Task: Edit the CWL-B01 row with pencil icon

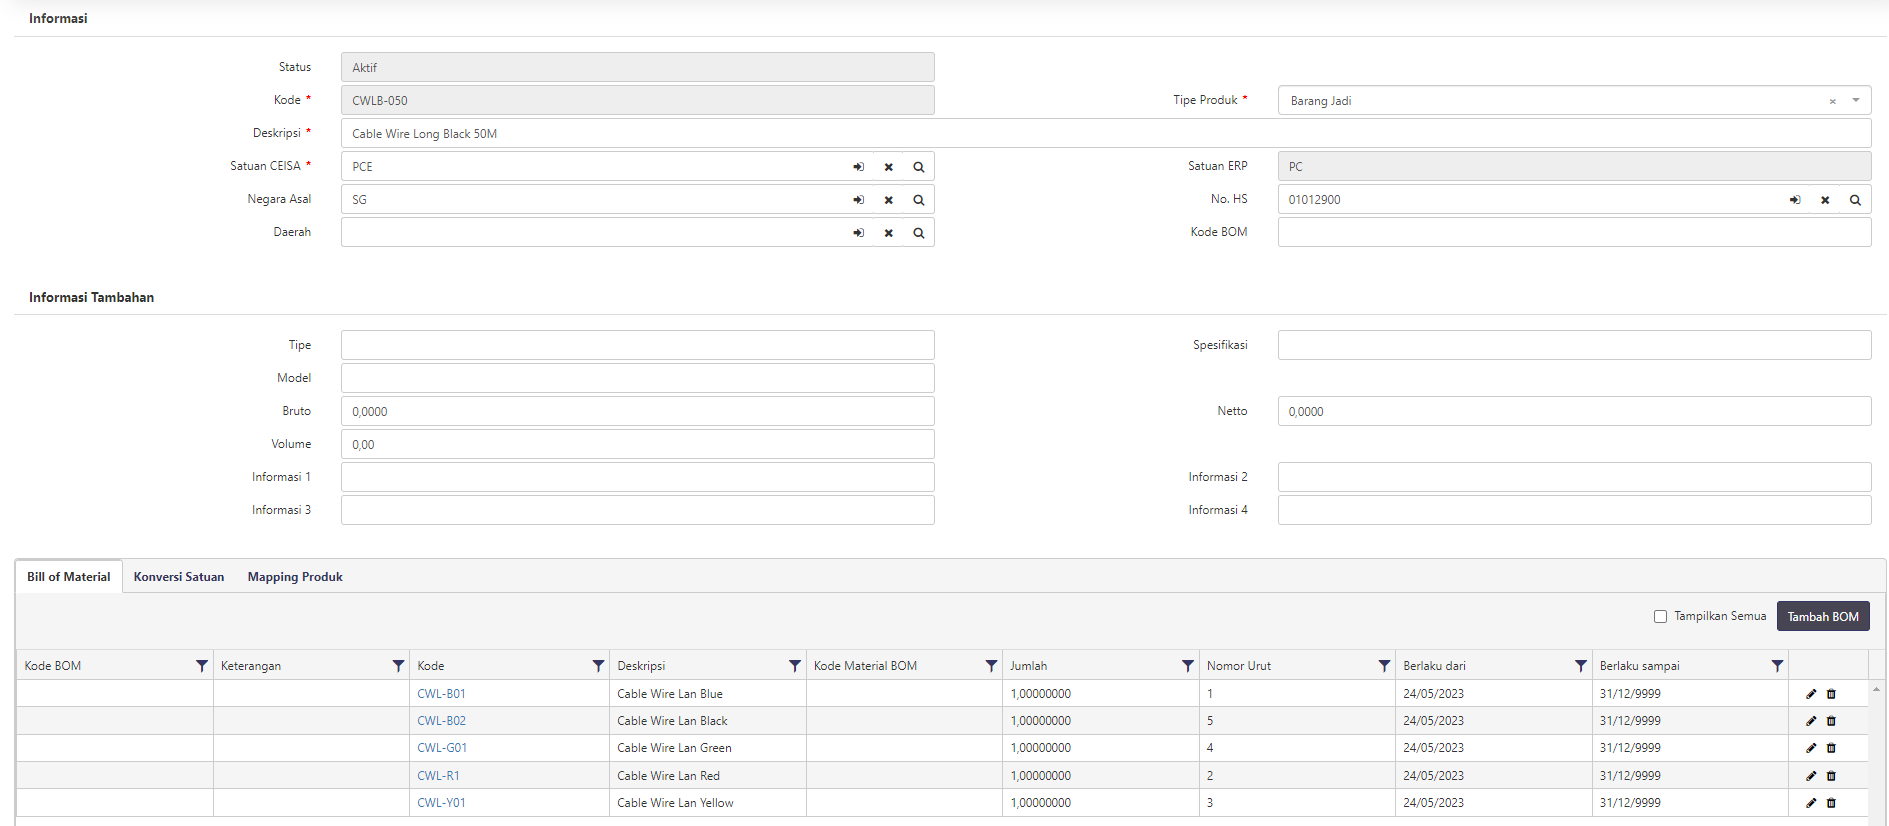Action: (x=1811, y=694)
